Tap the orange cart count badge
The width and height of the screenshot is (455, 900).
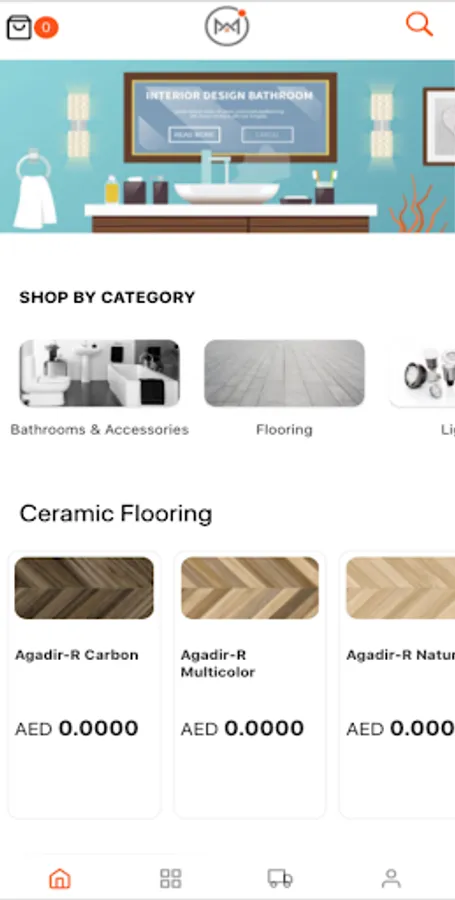46,27
